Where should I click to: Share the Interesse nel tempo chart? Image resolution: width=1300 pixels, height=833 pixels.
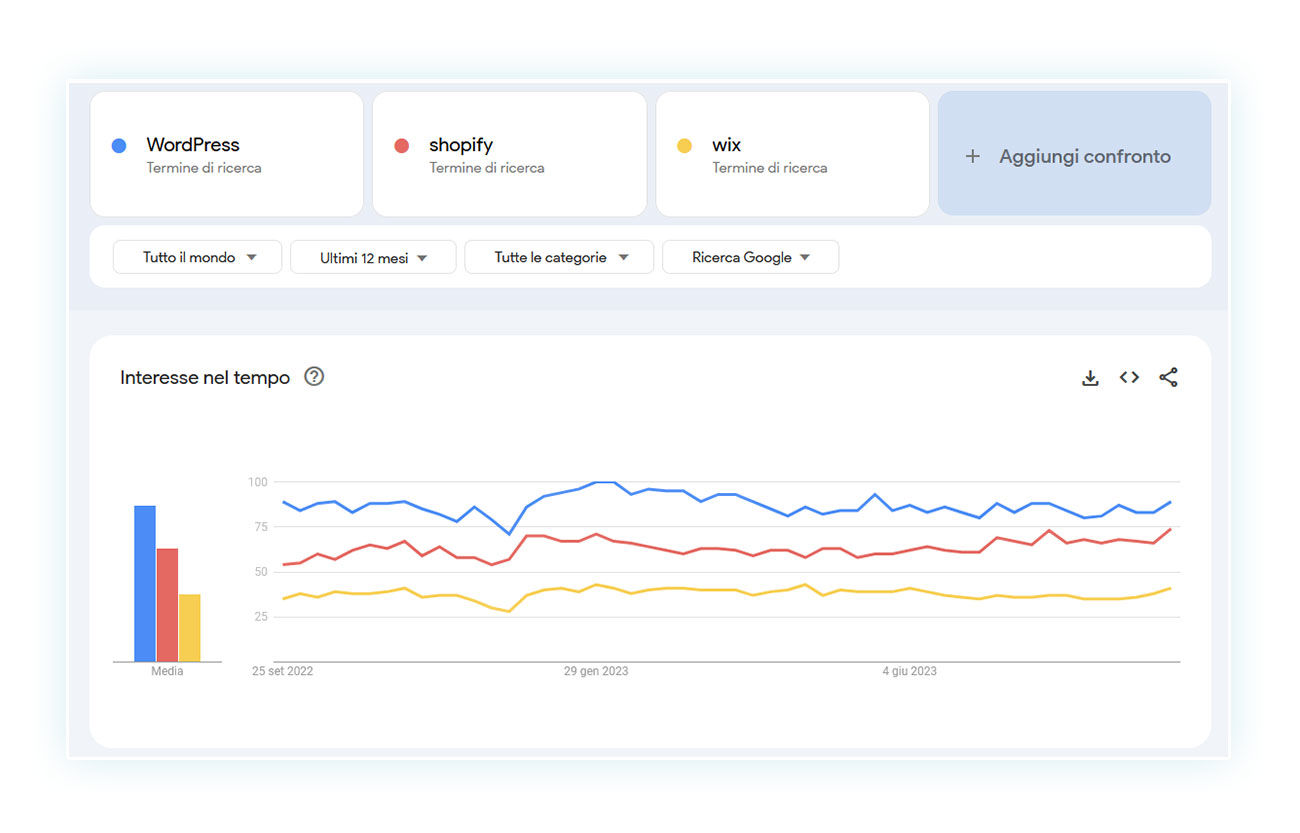[x=1168, y=377]
